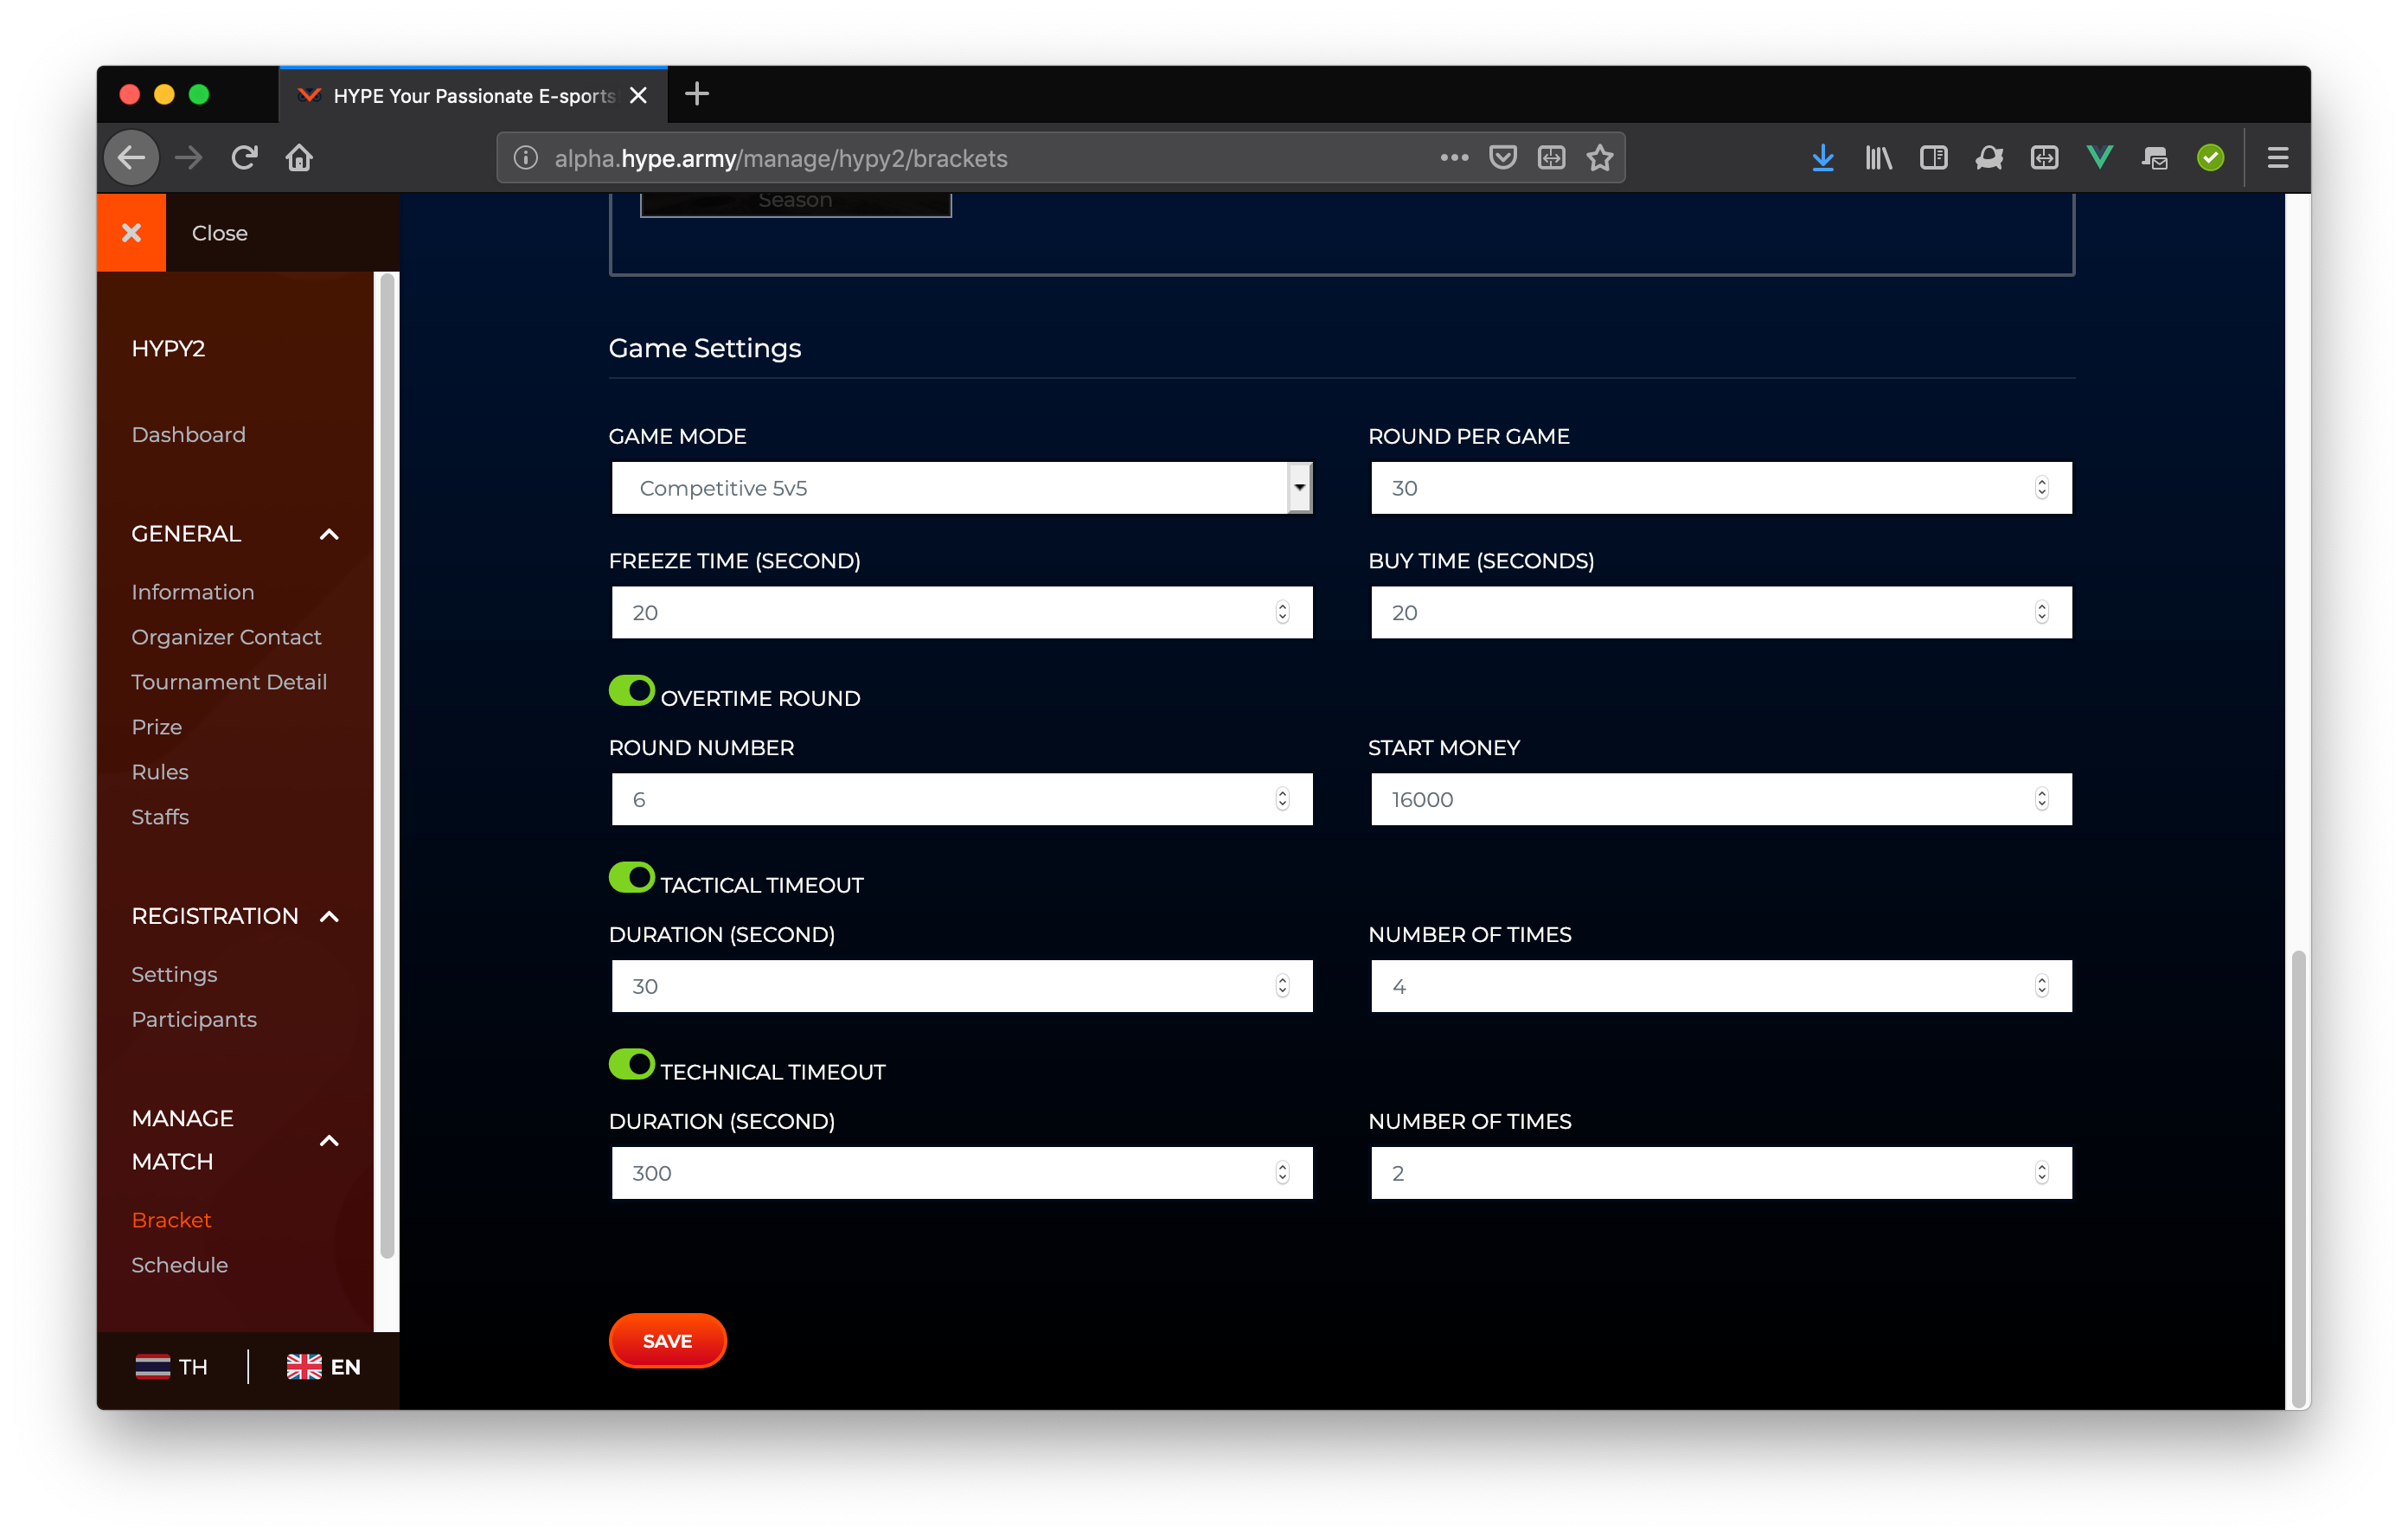Image resolution: width=2408 pixels, height=1538 pixels.
Task: Open the downloads arrow icon
Action: (x=1823, y=158)
